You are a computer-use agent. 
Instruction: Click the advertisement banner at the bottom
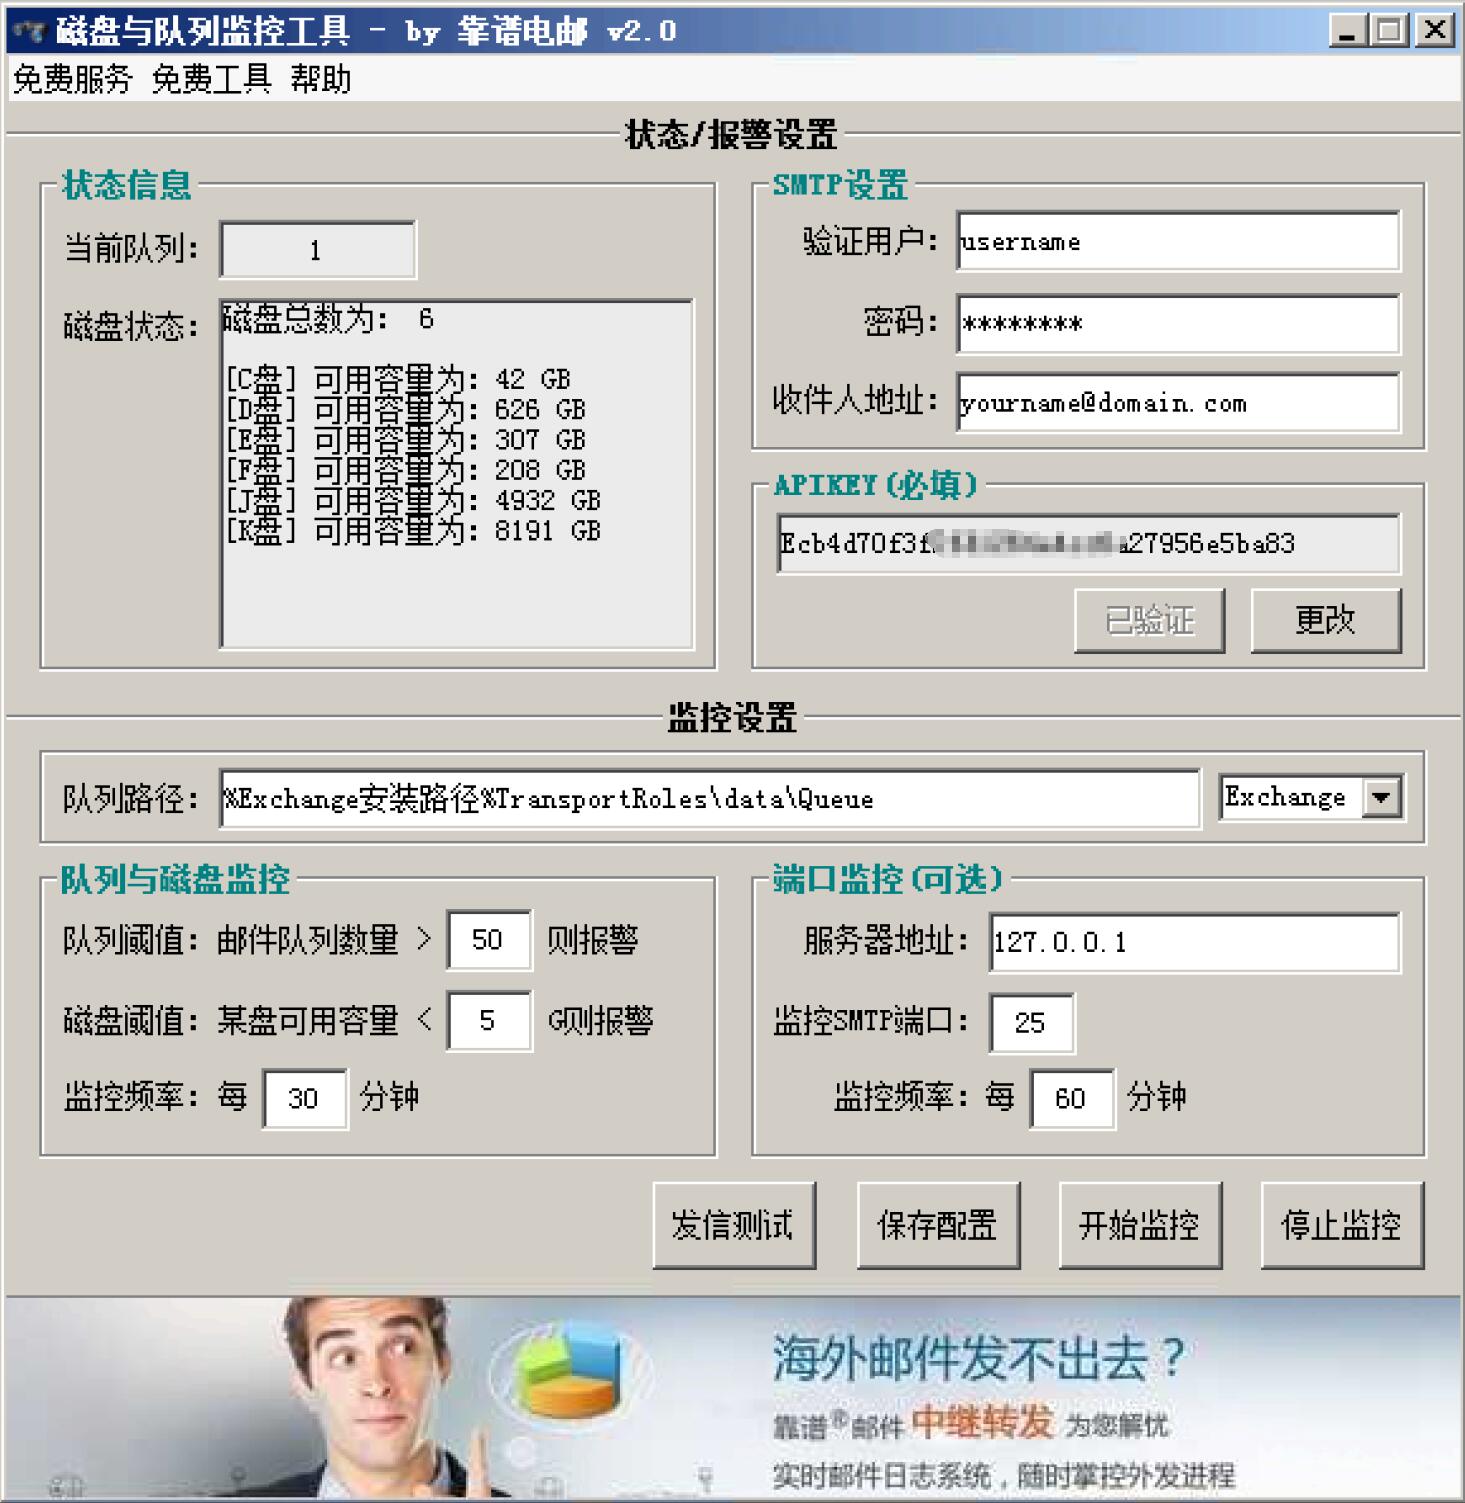pyautogui.click(x=732, y=1398)
